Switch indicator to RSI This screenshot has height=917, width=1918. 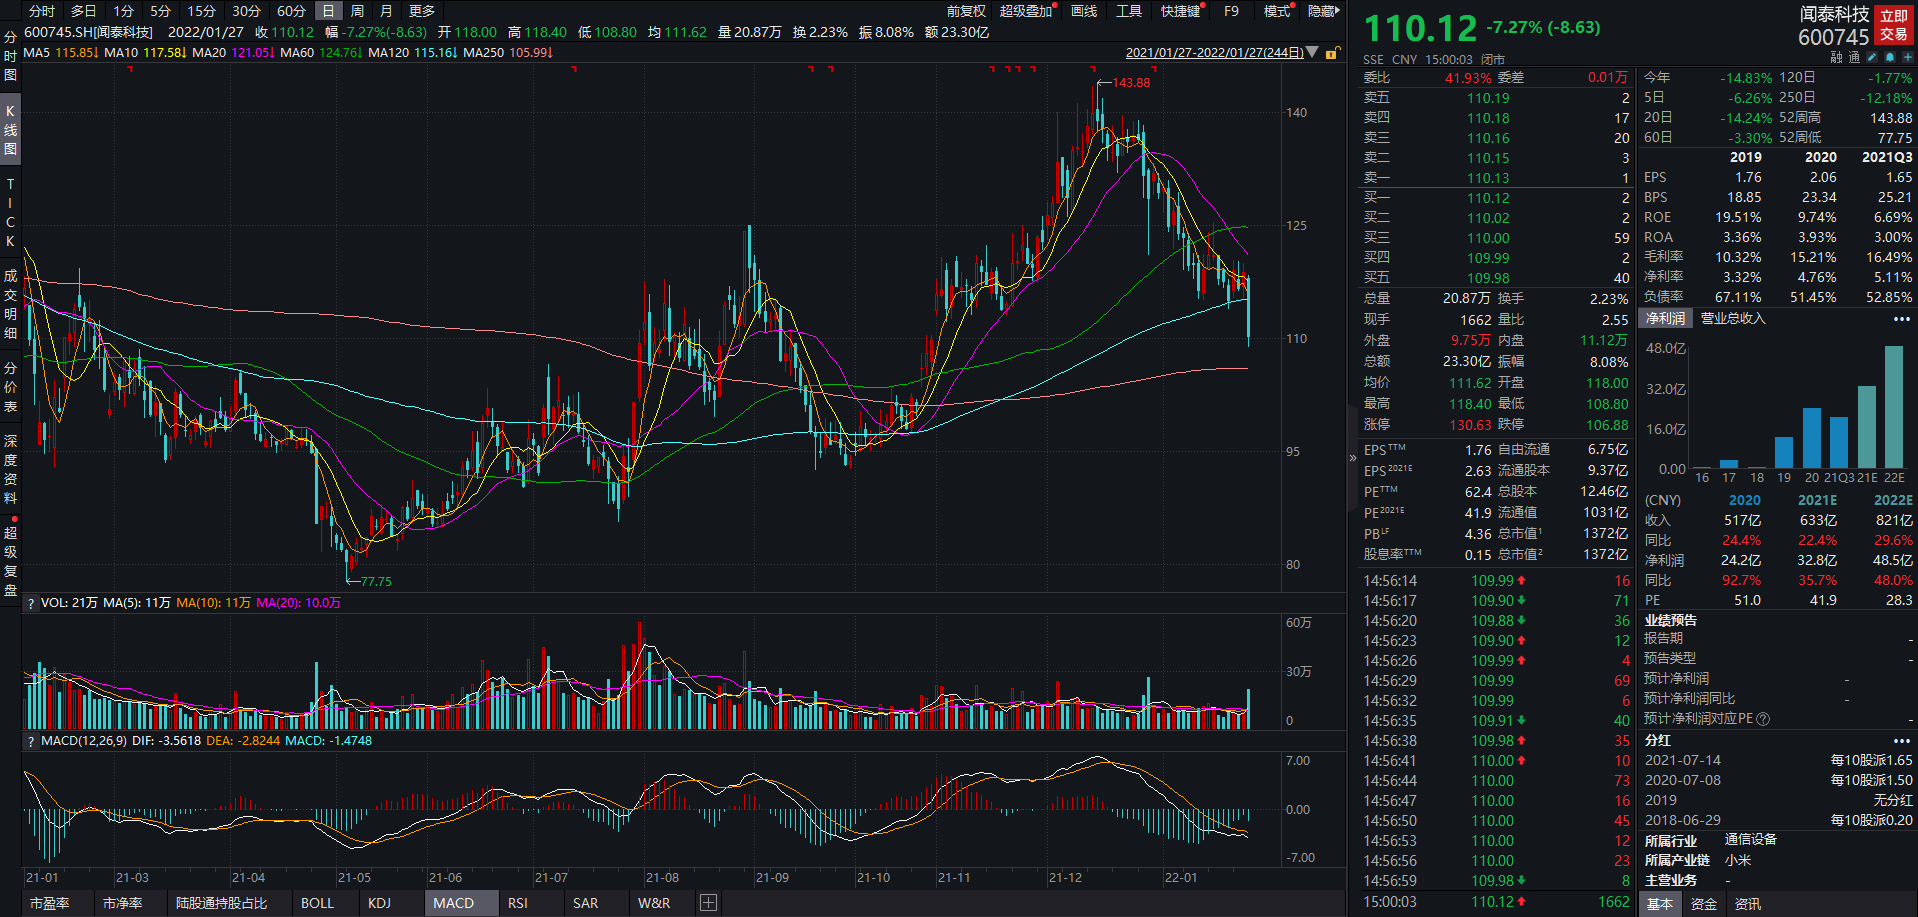pyautogui.click(x=517, y=903)
